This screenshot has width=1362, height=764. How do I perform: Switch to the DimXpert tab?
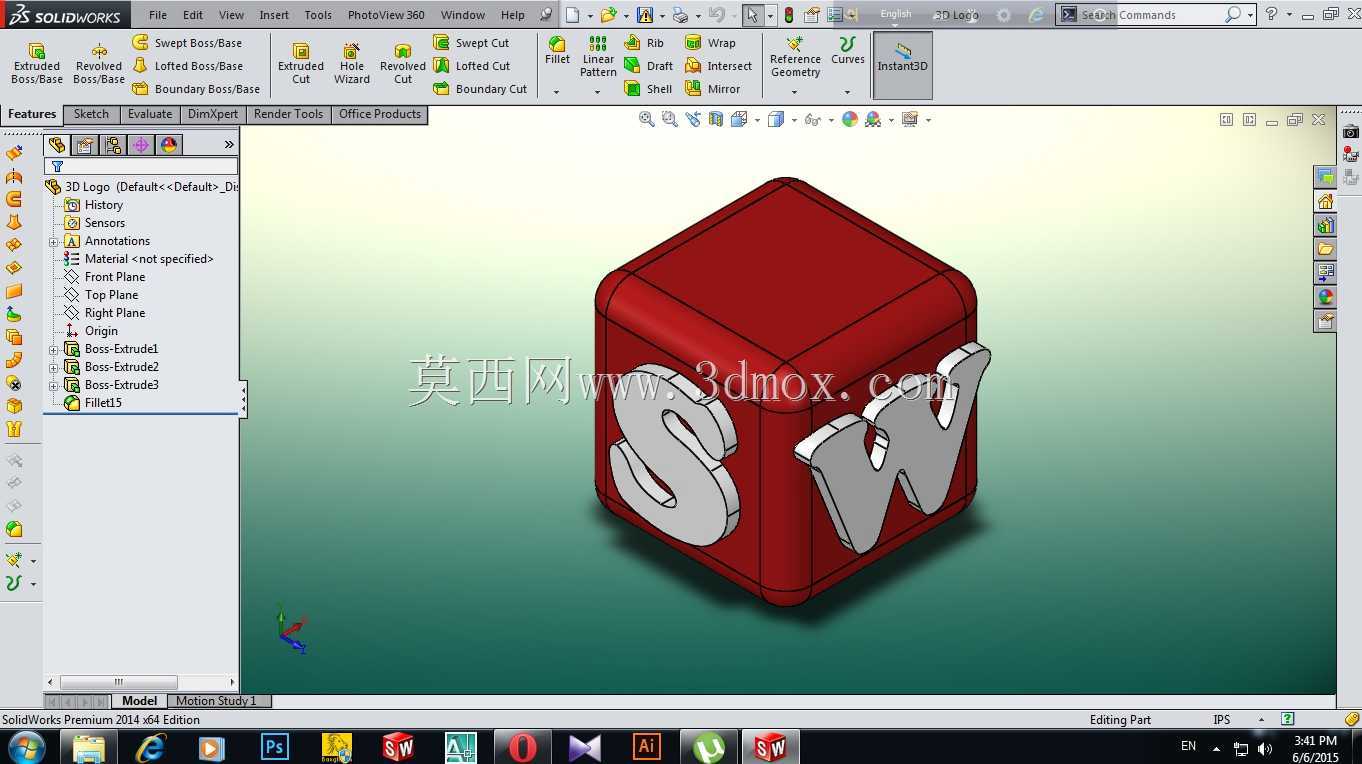point(213,114)
